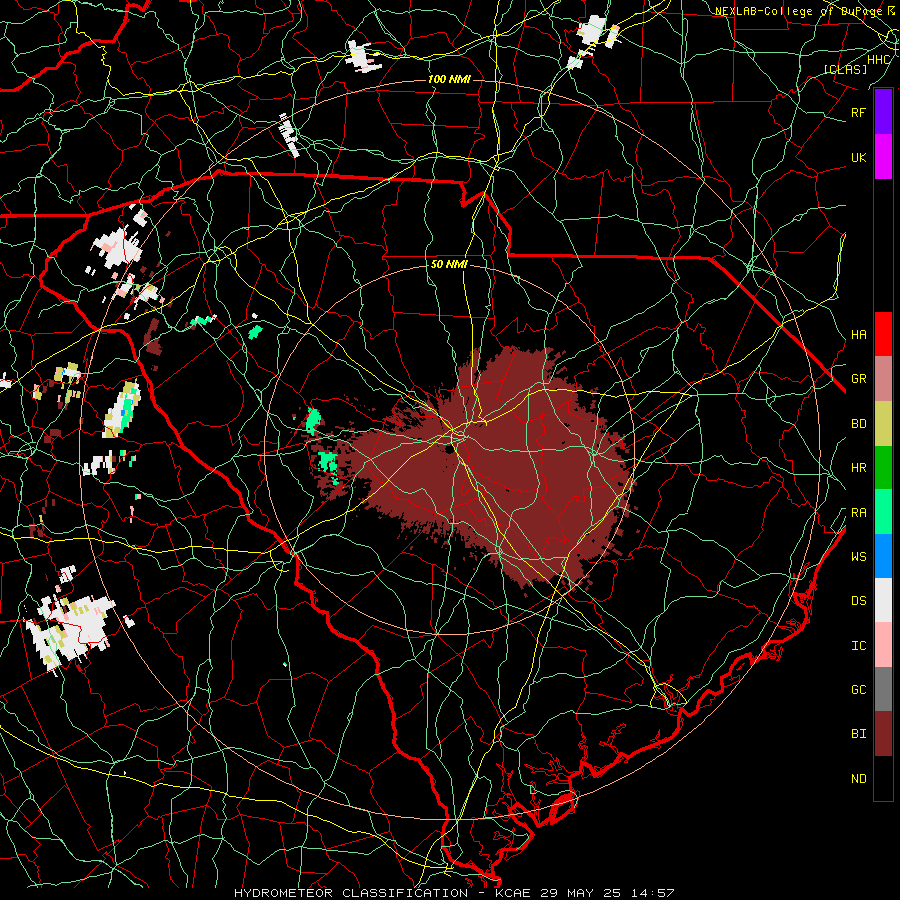The height and width of the screenshot is (900, 900).
Task: Click the ND black legend swatch
Action: point(883,778)
